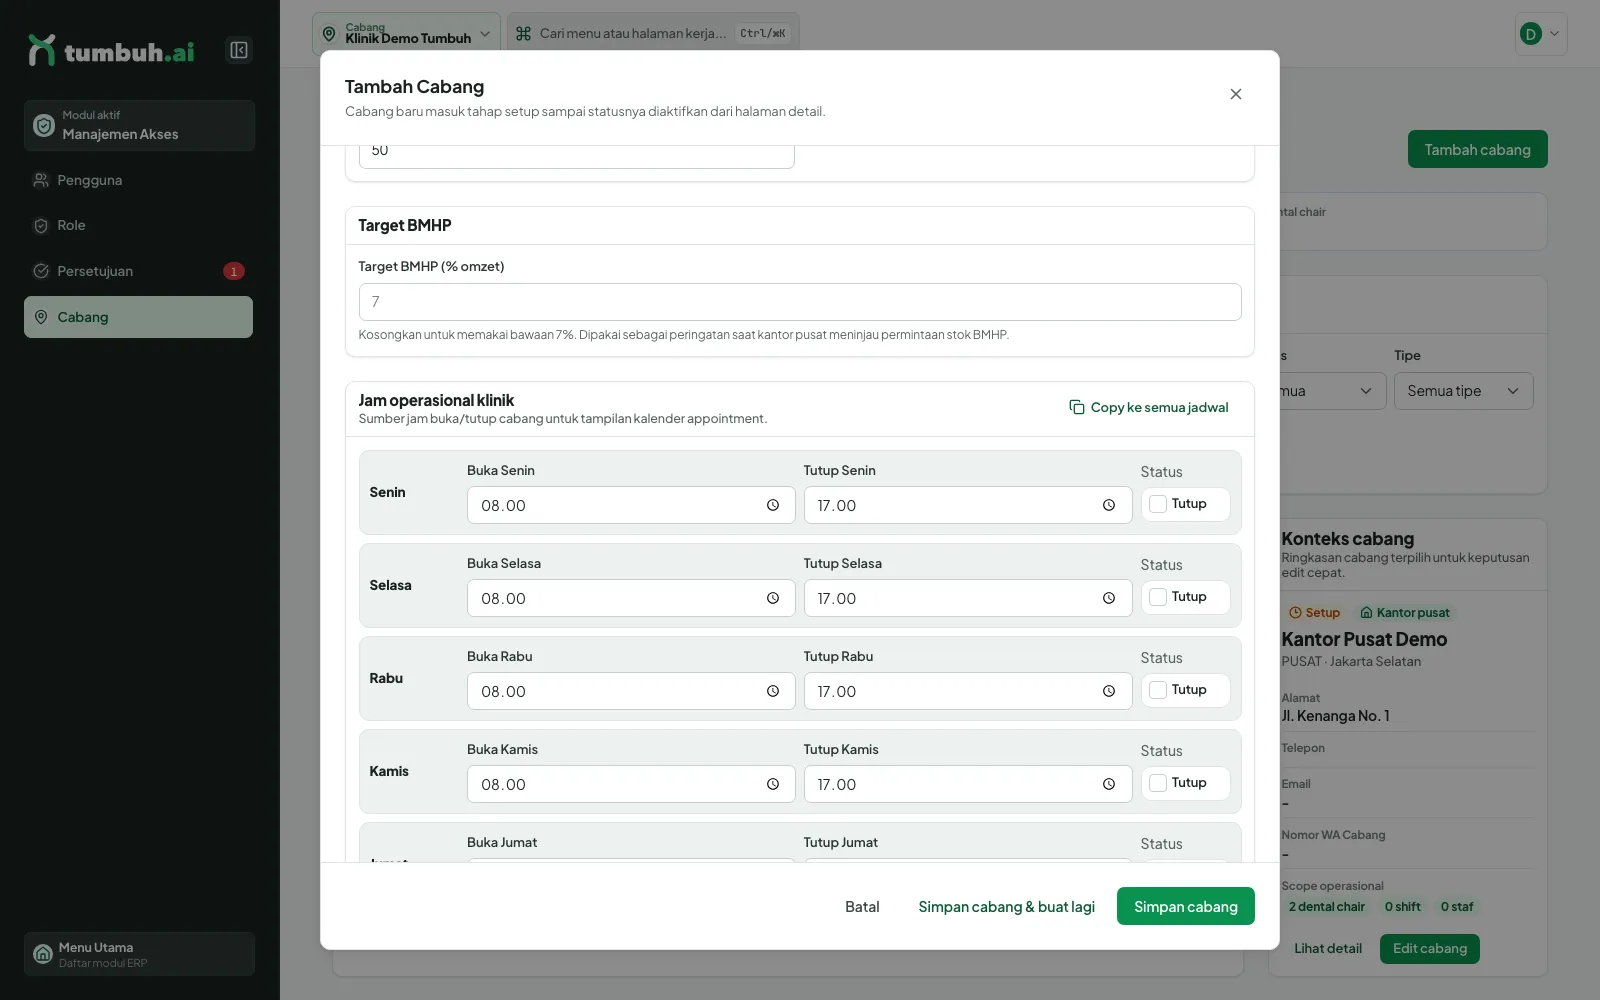
Task: Click clock icon in Tutup Rabu field
Action: pos(1109,691)
